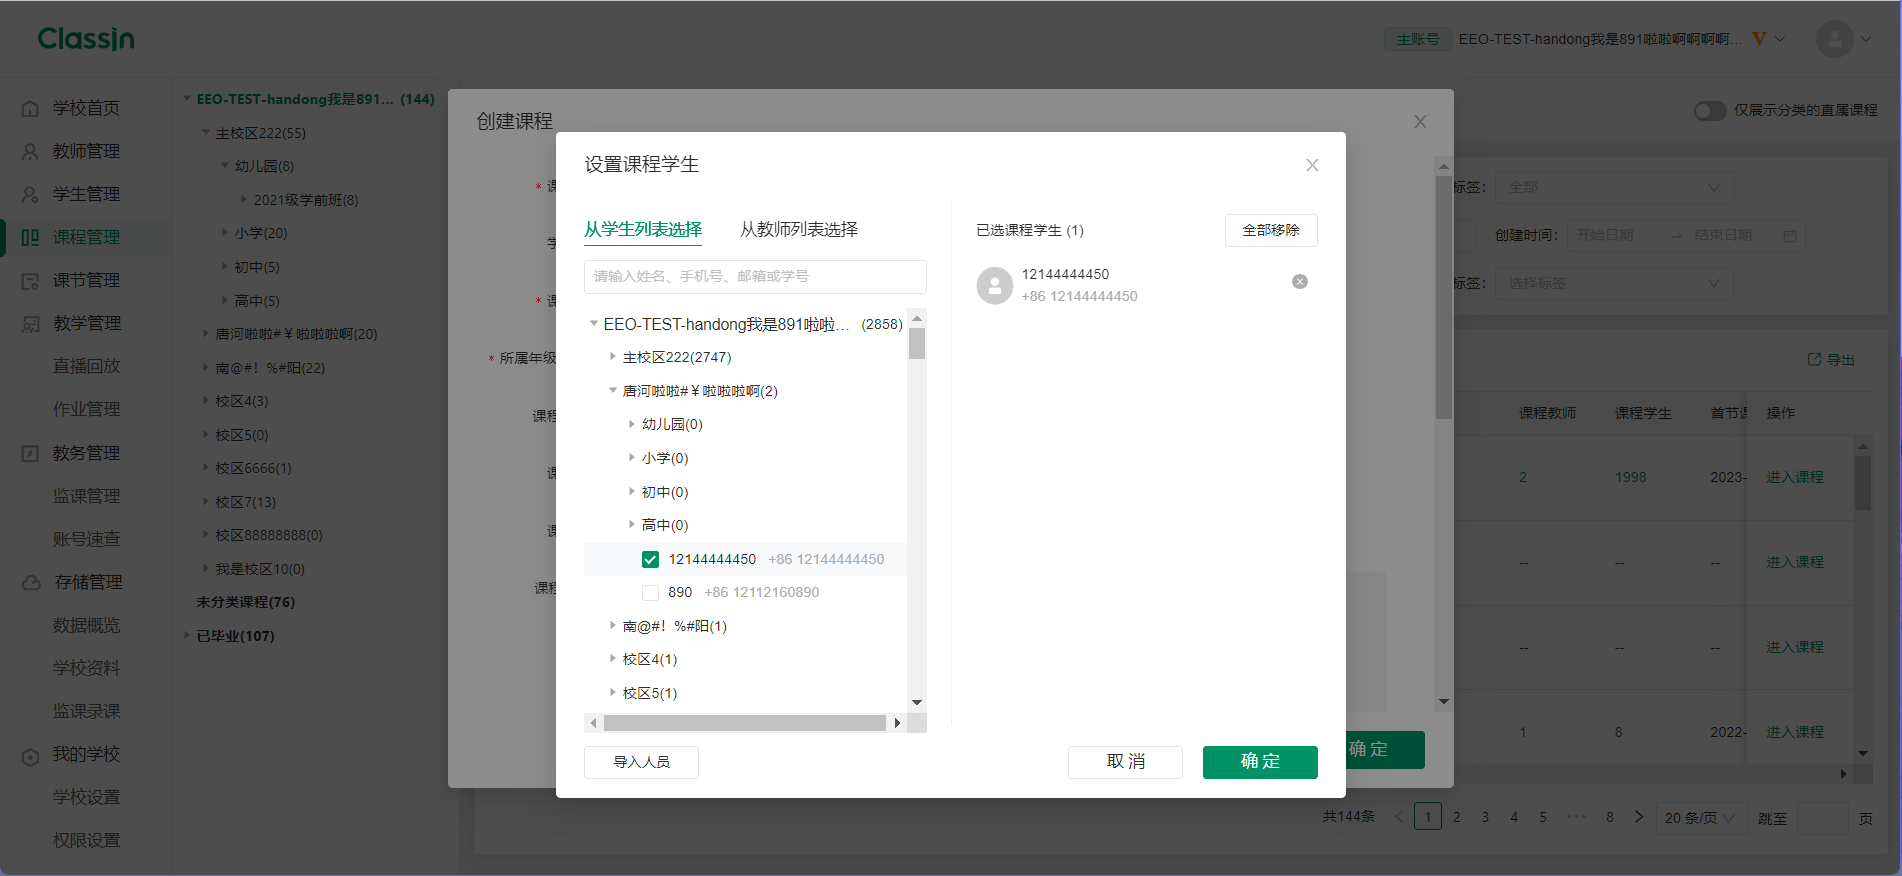Viewport: 1902px width, 876px height.
Task: Expand 幼儿园(0) in student tree
Action: point(632,424)
